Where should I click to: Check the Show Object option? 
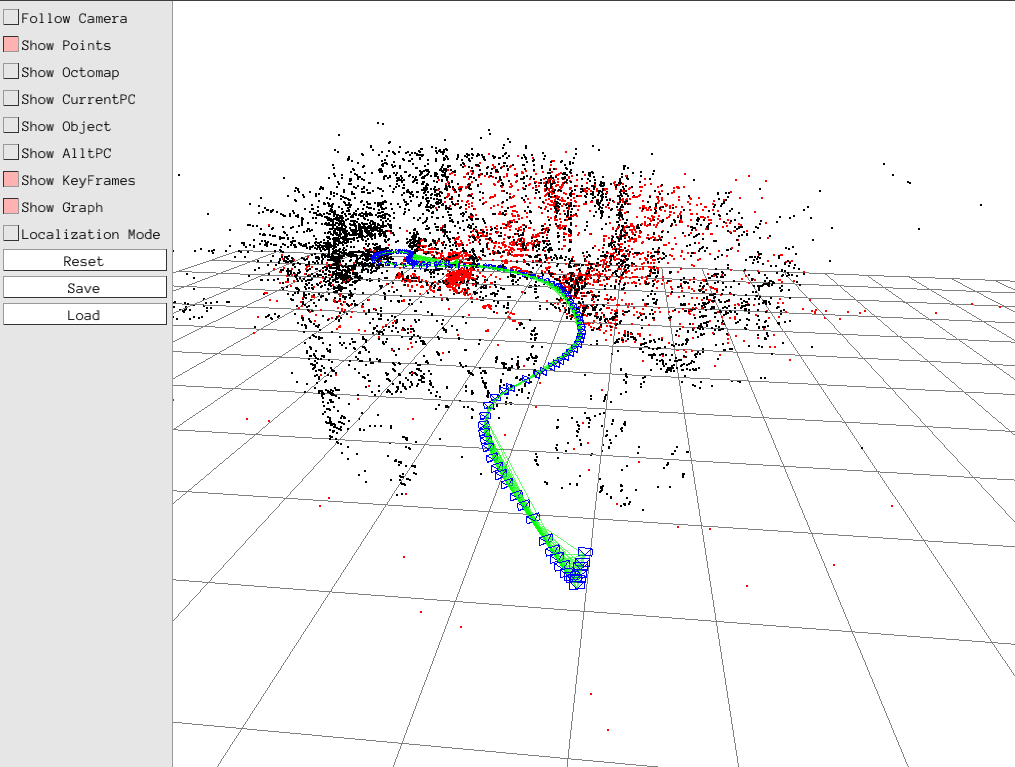click(x=11, y=126)
